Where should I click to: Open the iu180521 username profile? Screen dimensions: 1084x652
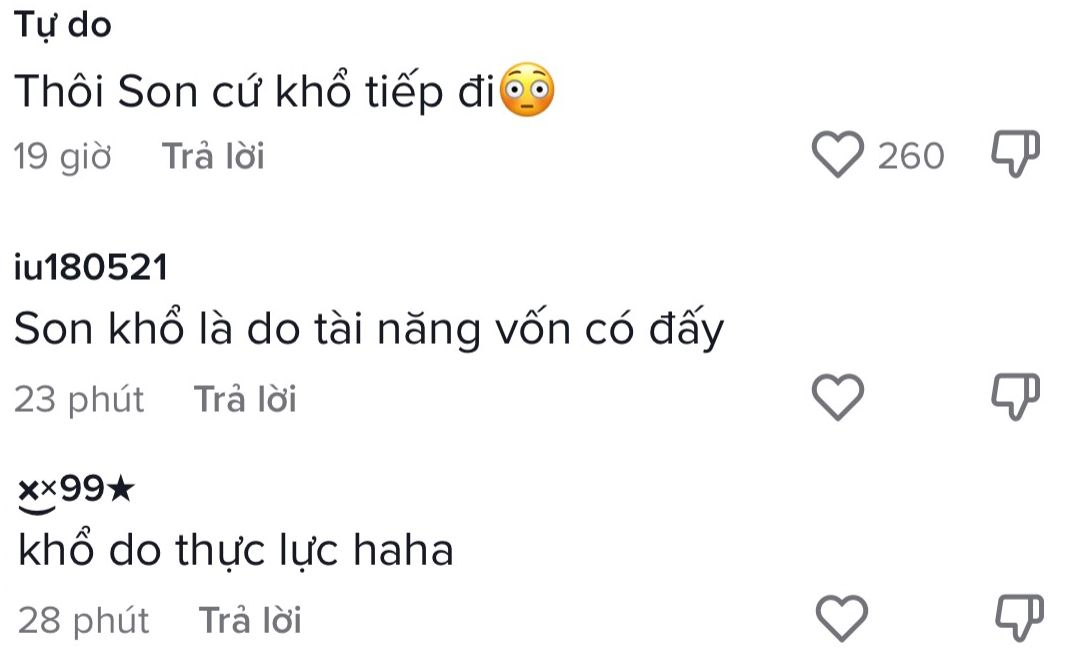(x=91, y=268)
